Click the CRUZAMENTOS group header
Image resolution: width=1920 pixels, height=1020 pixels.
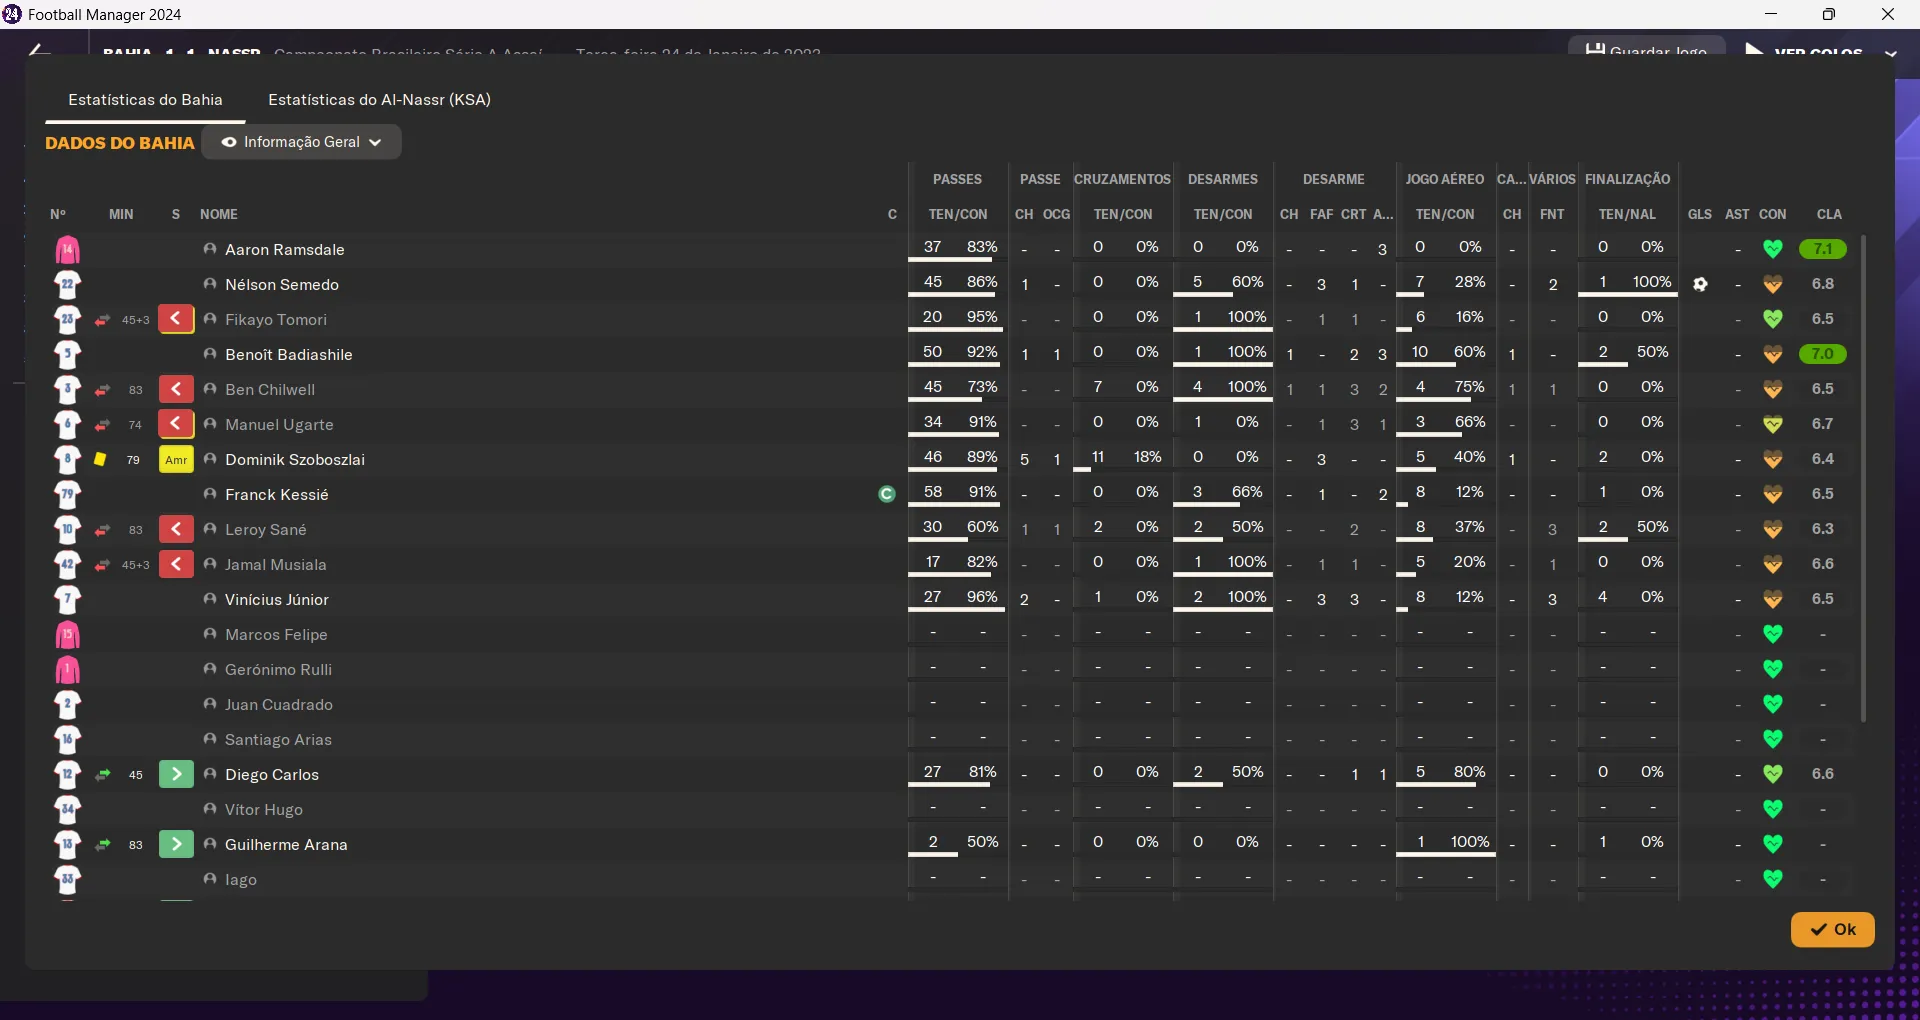click(x=1122, y=180)
